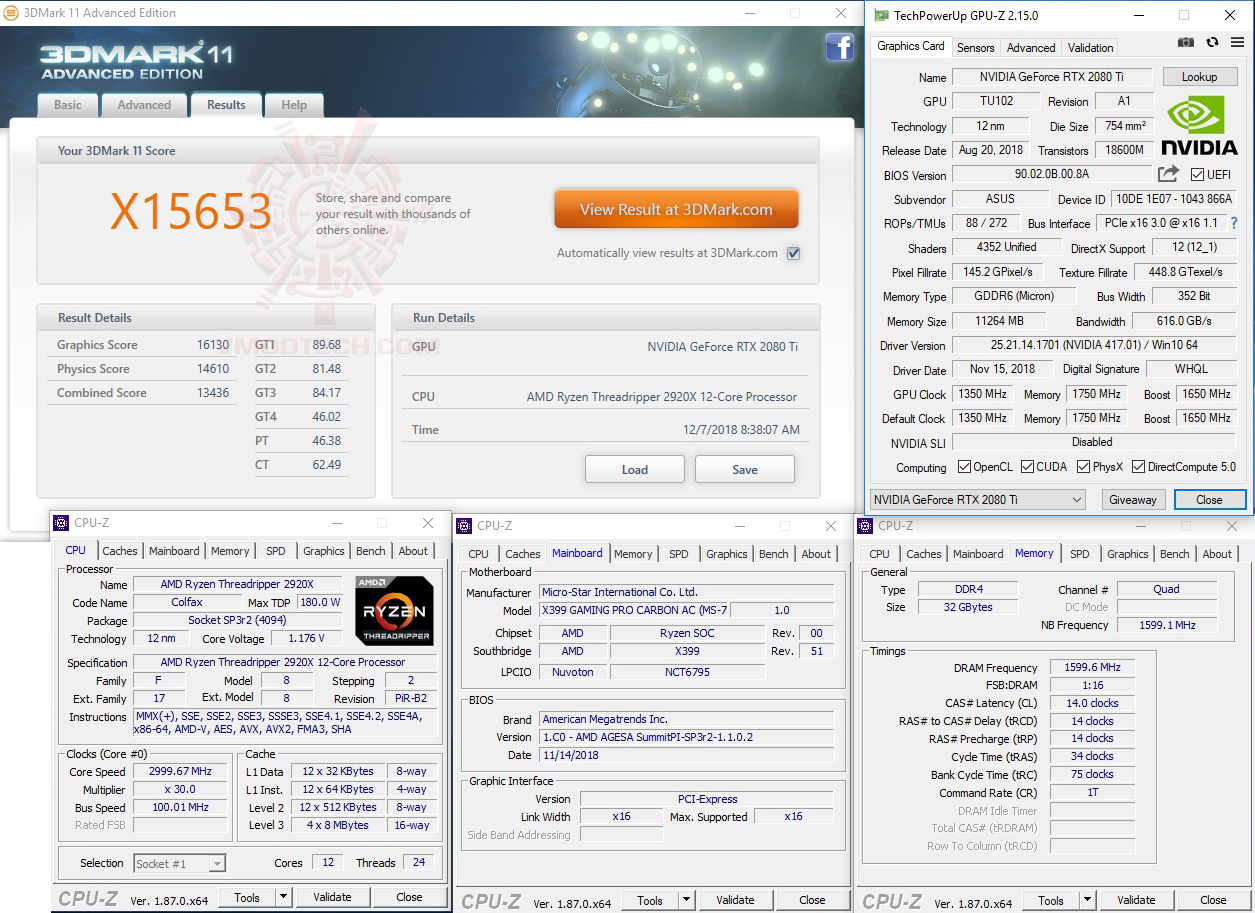Click BIOS Version field in CPU-Z Mainboard
Viewport: 1255px width, 913px height.
tap(686, 737)
